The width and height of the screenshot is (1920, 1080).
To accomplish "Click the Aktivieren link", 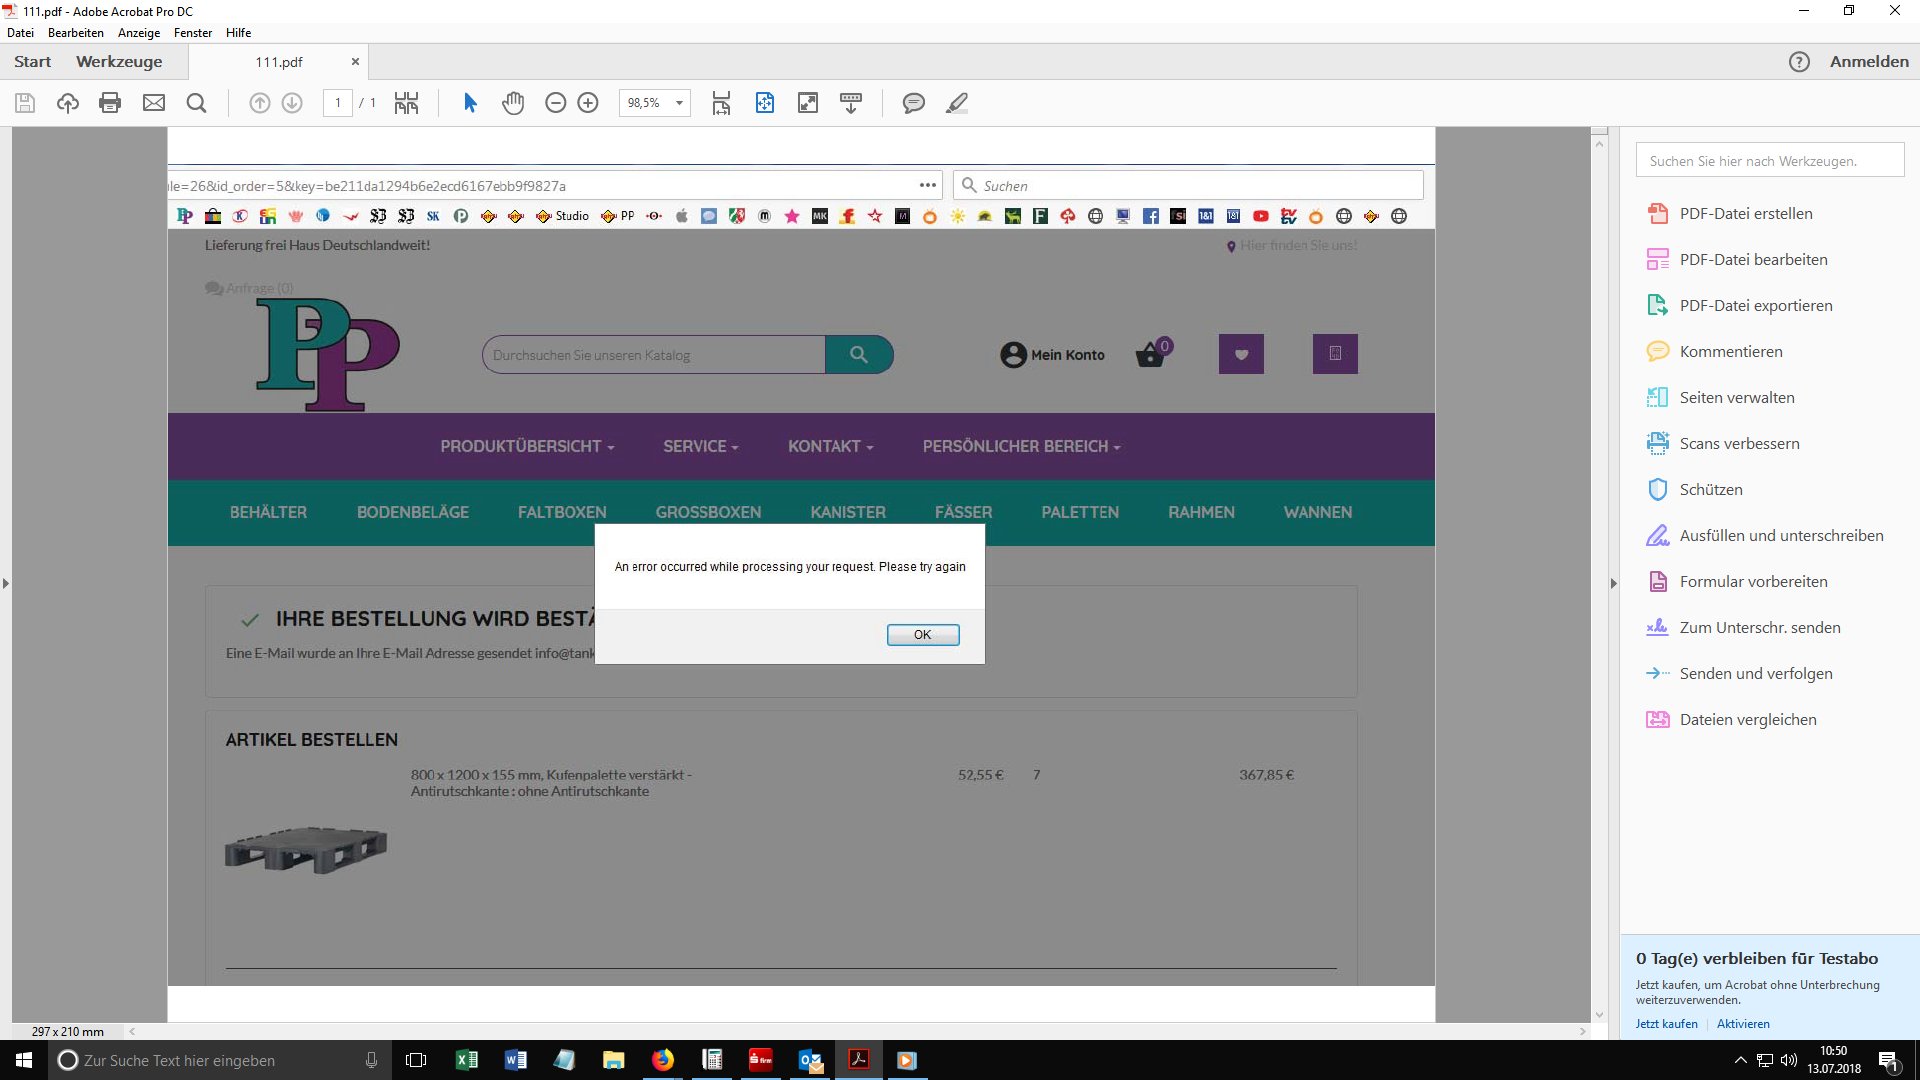I will (x=1743, y=1024).
